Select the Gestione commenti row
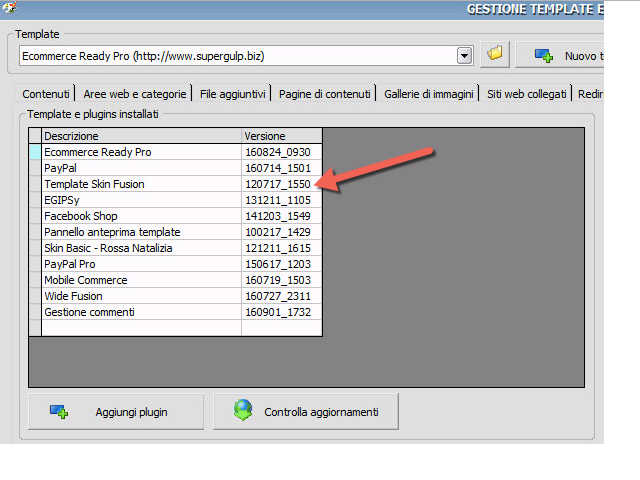 176,312
